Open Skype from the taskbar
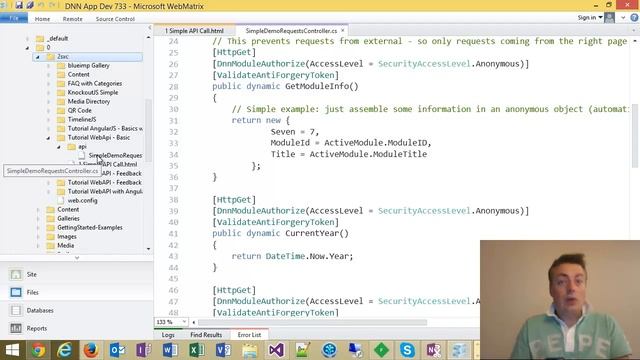Image resolution: width=640 pixels, height=360 pixels. [407, 350]
